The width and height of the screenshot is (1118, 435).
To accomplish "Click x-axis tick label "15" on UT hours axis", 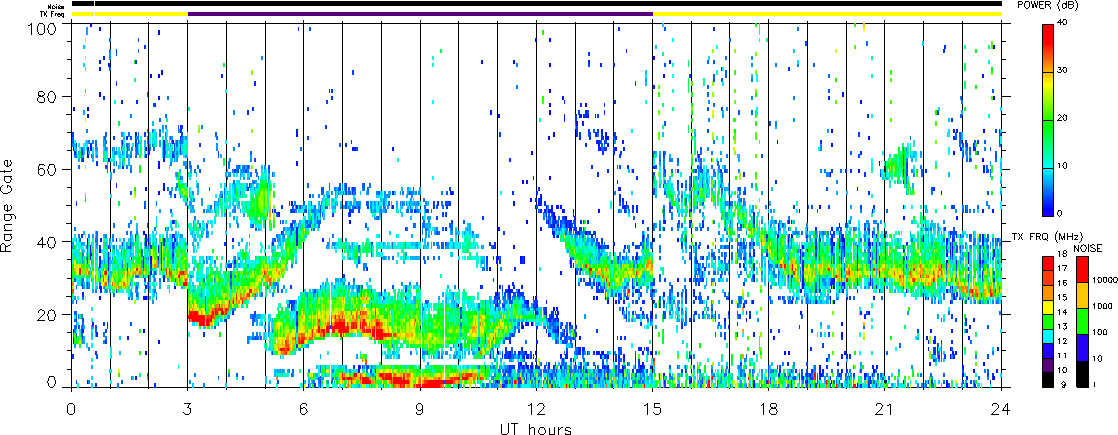I will (x=652, y=409).
